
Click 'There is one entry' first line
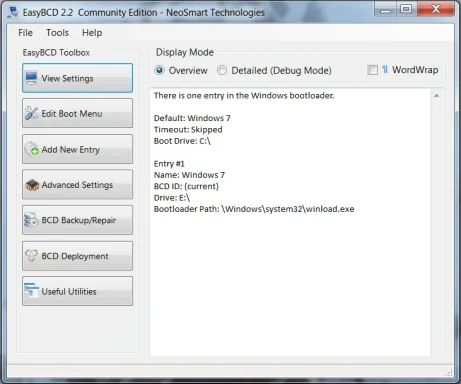[244, 96]
